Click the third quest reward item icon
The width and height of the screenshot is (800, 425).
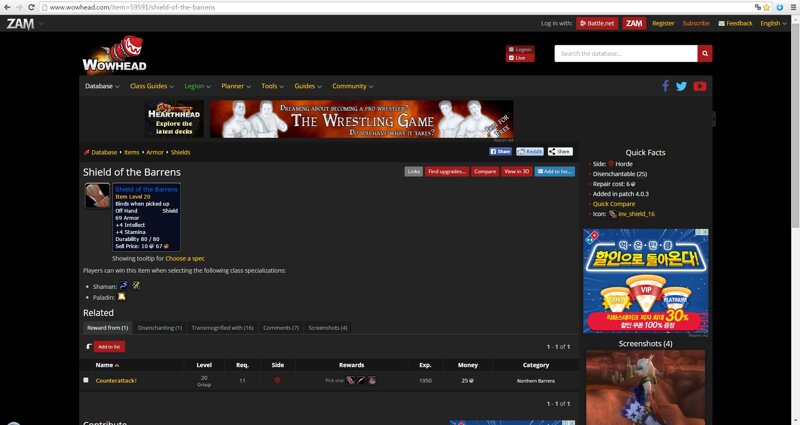372,380
